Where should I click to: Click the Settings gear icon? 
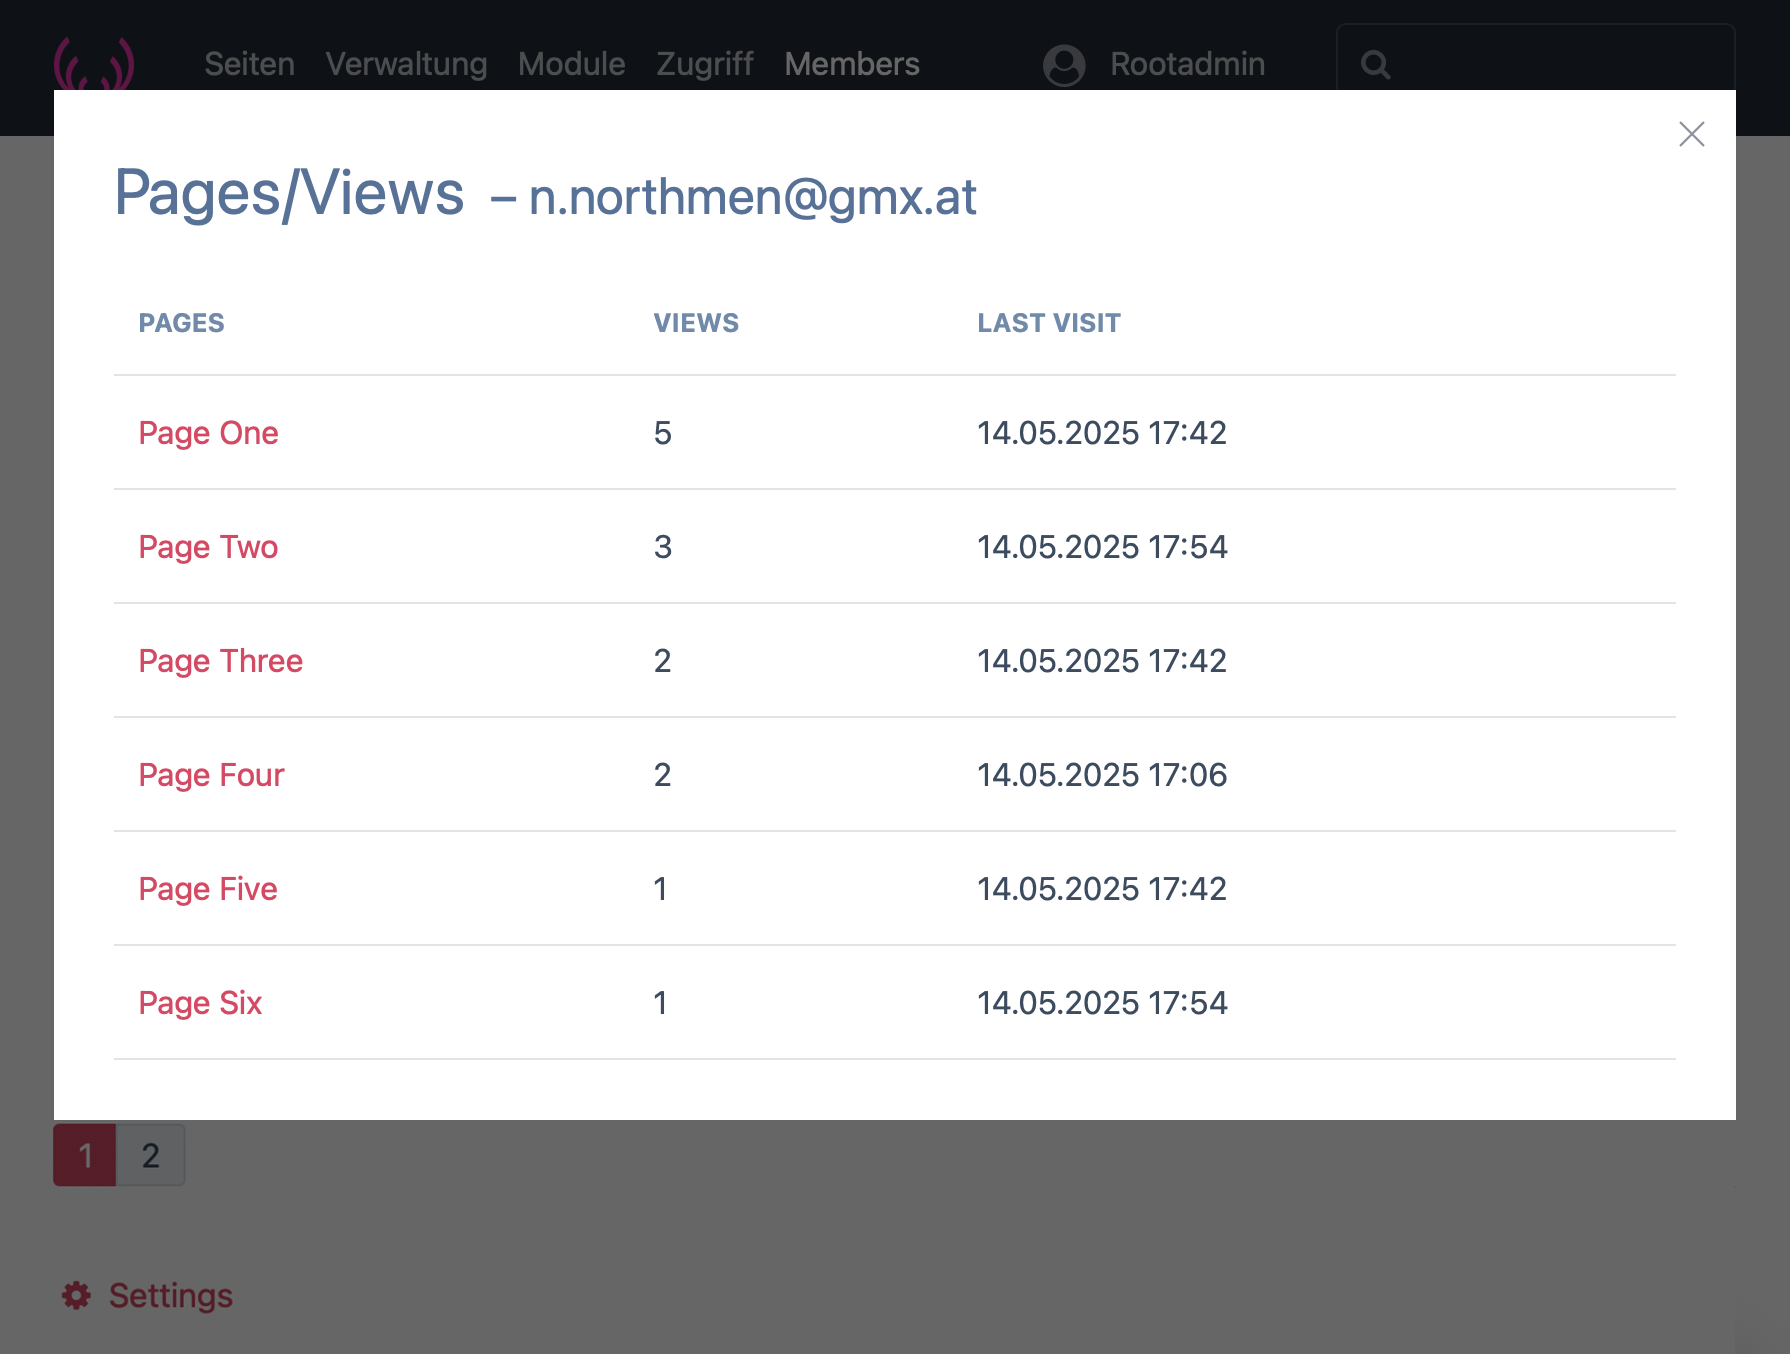click(76, 1295)
